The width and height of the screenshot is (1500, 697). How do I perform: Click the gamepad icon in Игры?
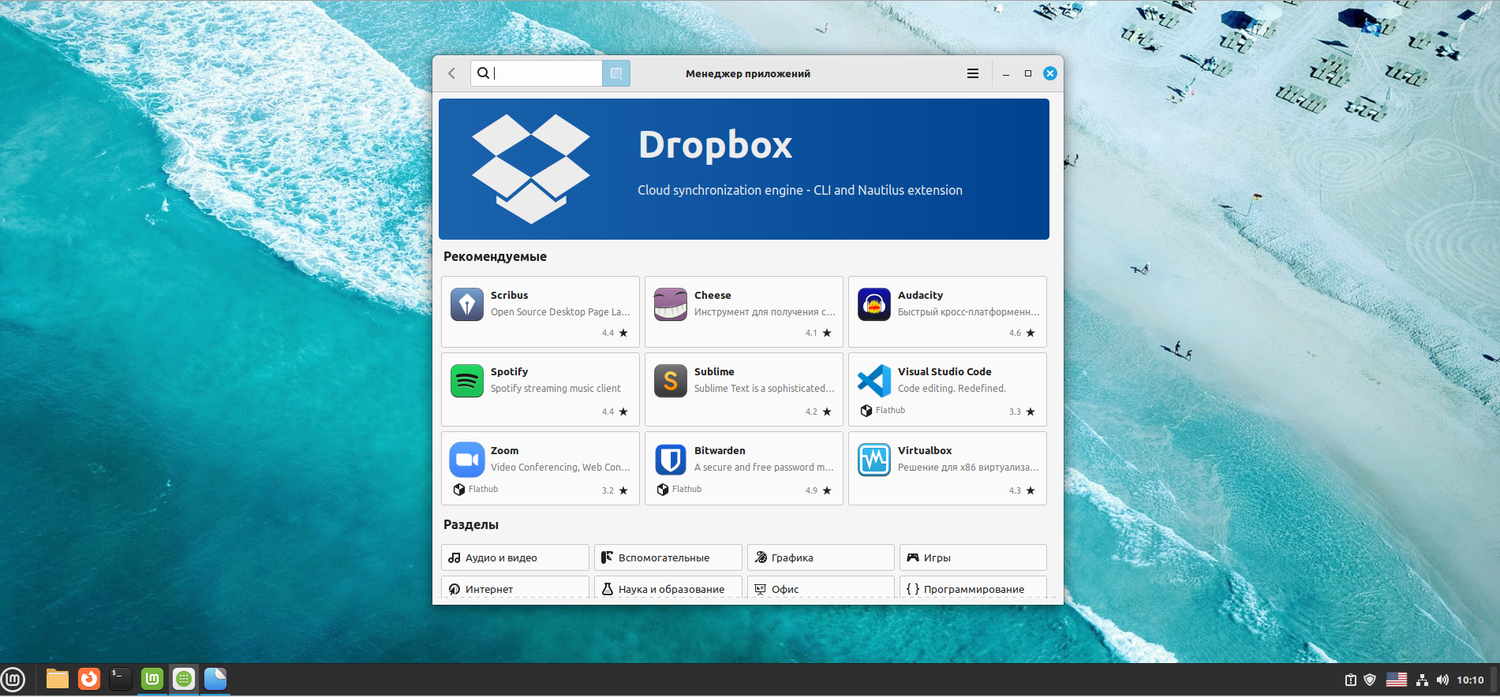[x=912, y=558]
